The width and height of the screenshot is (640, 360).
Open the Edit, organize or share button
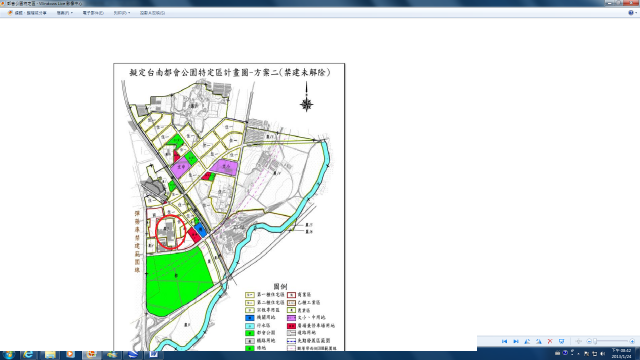click(27, 13)
